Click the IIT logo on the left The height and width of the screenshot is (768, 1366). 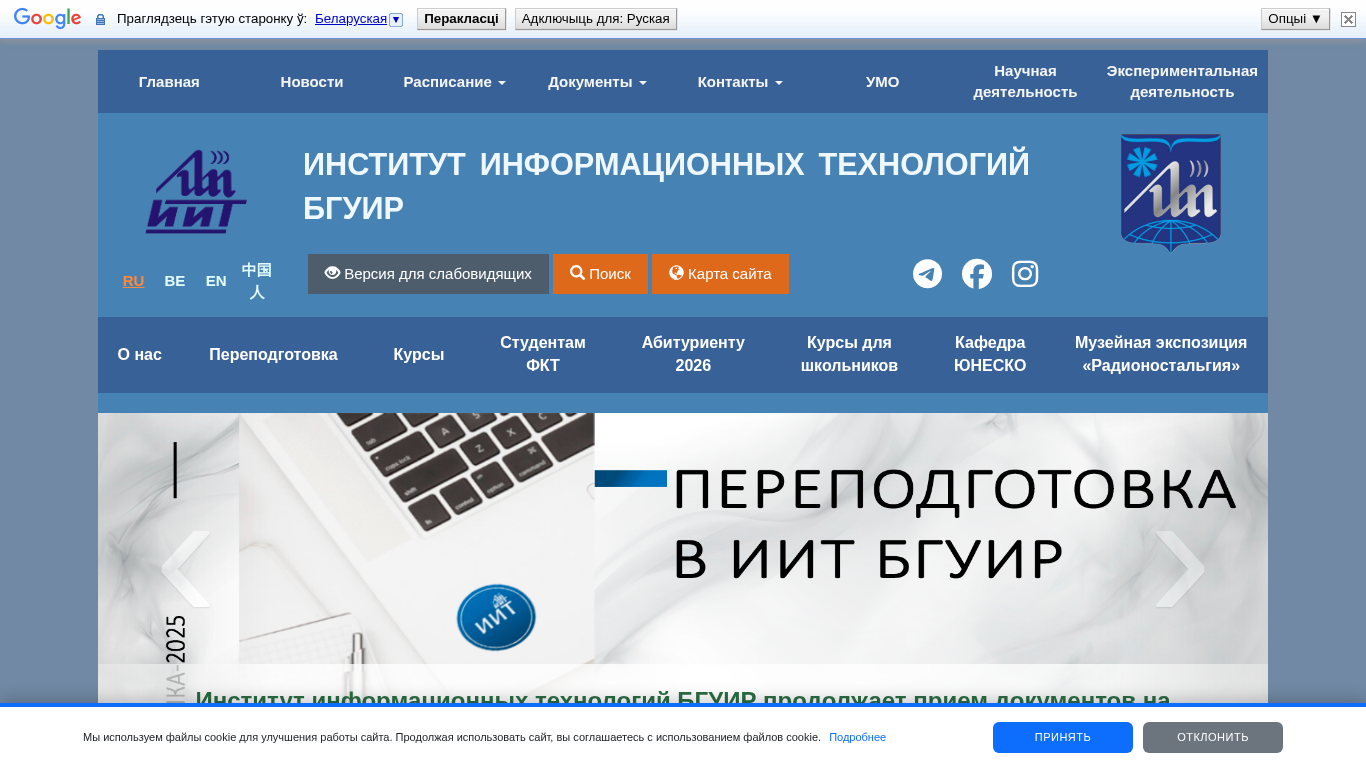[196, 192]
